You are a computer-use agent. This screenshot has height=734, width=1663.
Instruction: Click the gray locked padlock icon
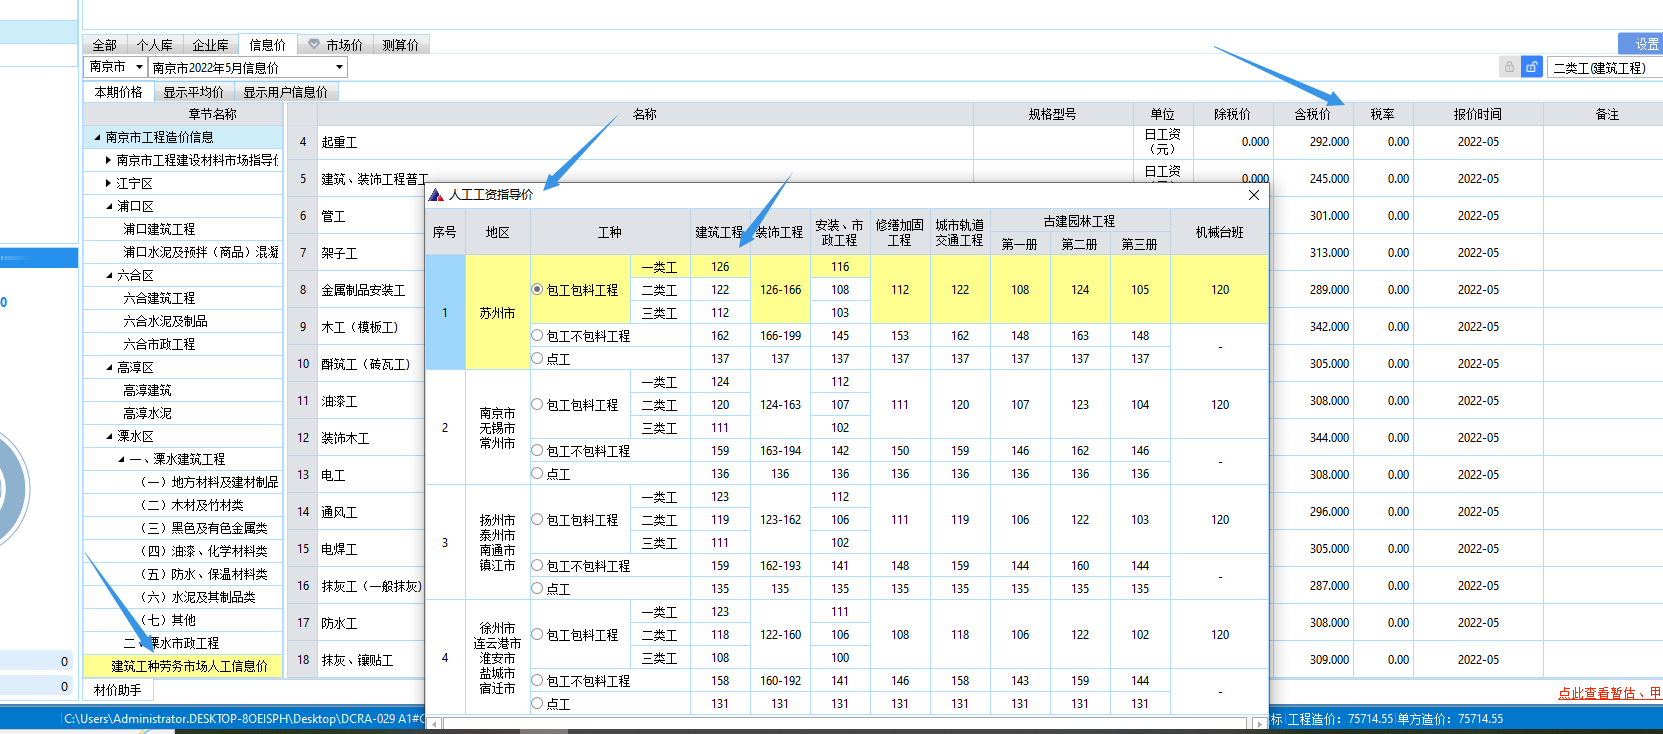[1509, 67]
